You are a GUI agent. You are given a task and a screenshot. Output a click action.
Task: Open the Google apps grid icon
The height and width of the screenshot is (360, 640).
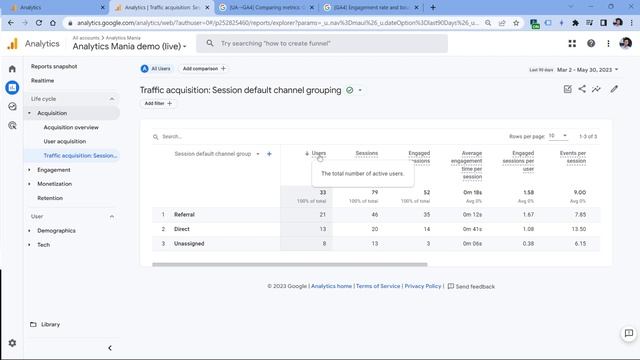572,43
